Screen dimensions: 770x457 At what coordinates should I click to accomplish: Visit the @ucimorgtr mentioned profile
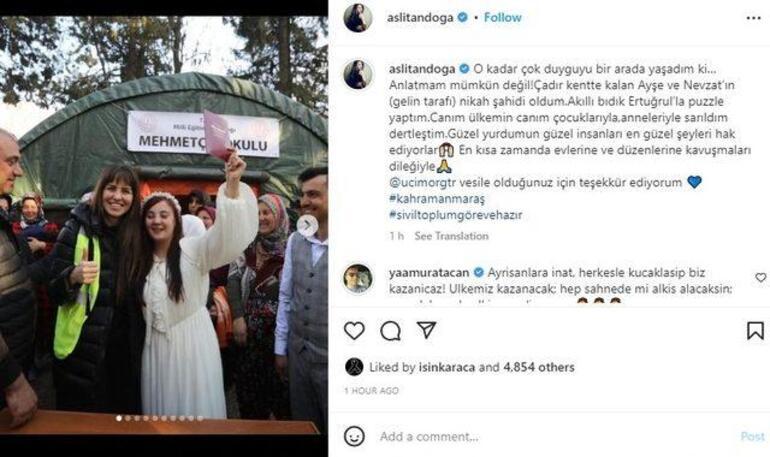coord(422,183)
